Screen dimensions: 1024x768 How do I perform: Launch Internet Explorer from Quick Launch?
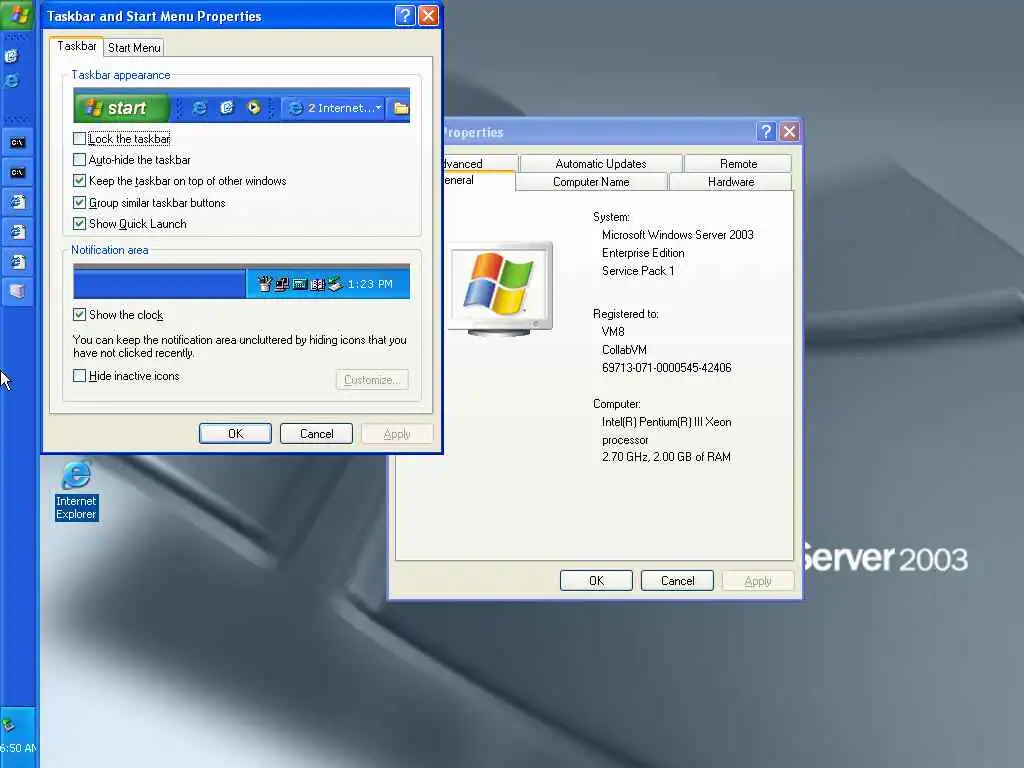tap(11, 81)
